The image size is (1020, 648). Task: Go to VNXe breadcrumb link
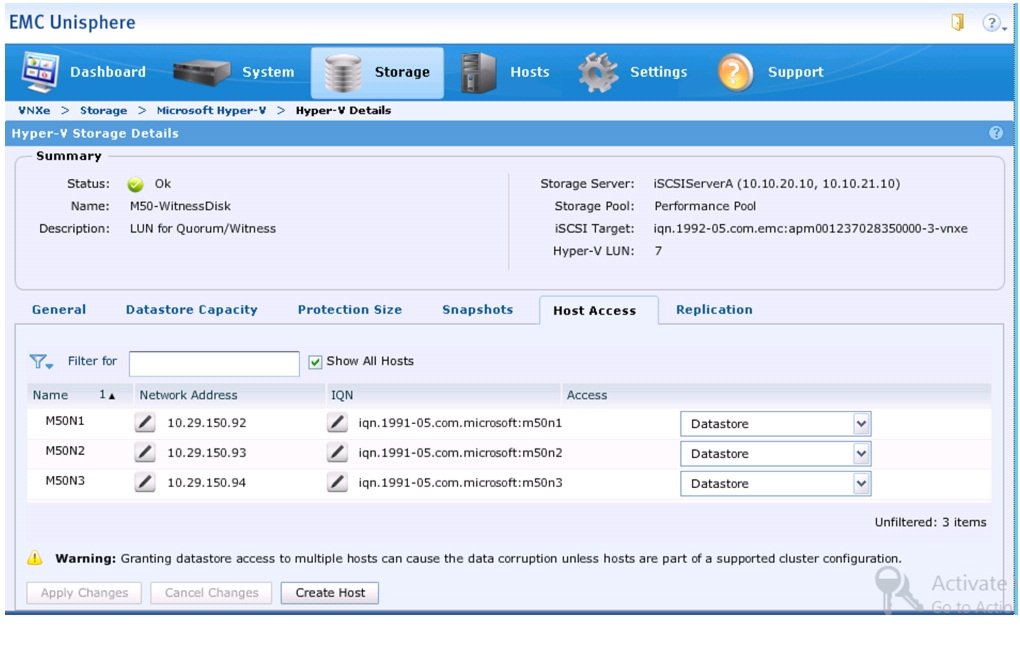pos(34,111)
